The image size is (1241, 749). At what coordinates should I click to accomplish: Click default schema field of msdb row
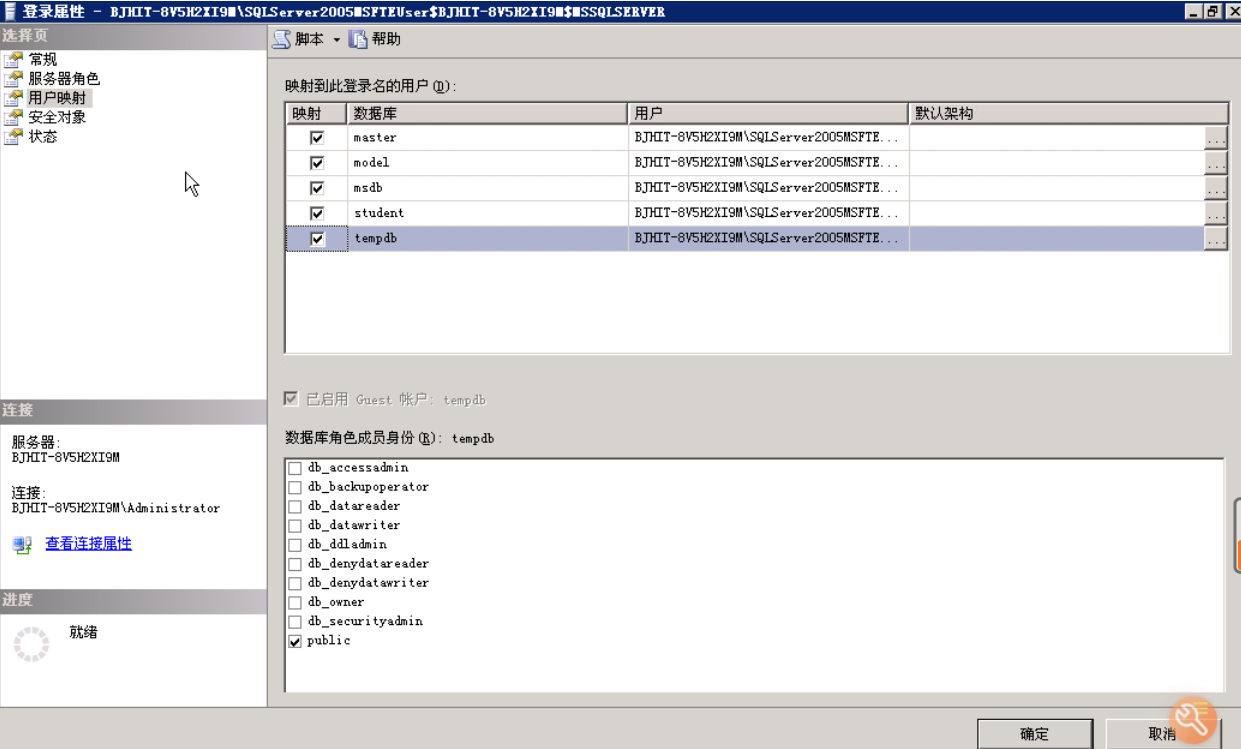pos(1057,188)
